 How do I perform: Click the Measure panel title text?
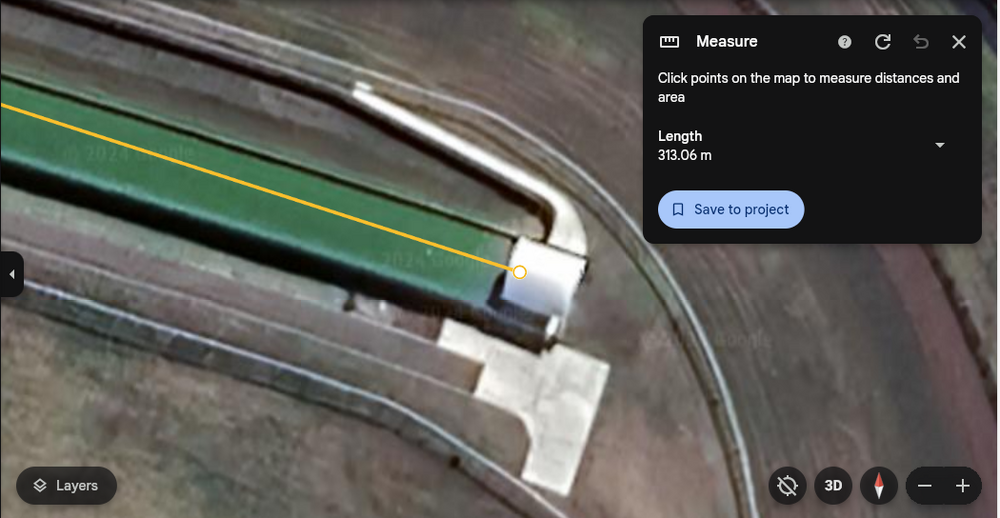(726, 42)
